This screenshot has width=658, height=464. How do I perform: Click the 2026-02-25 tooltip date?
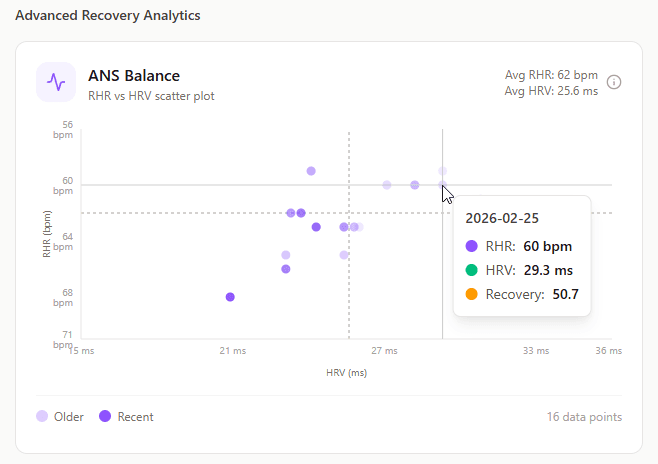click(x=502, y=218)
